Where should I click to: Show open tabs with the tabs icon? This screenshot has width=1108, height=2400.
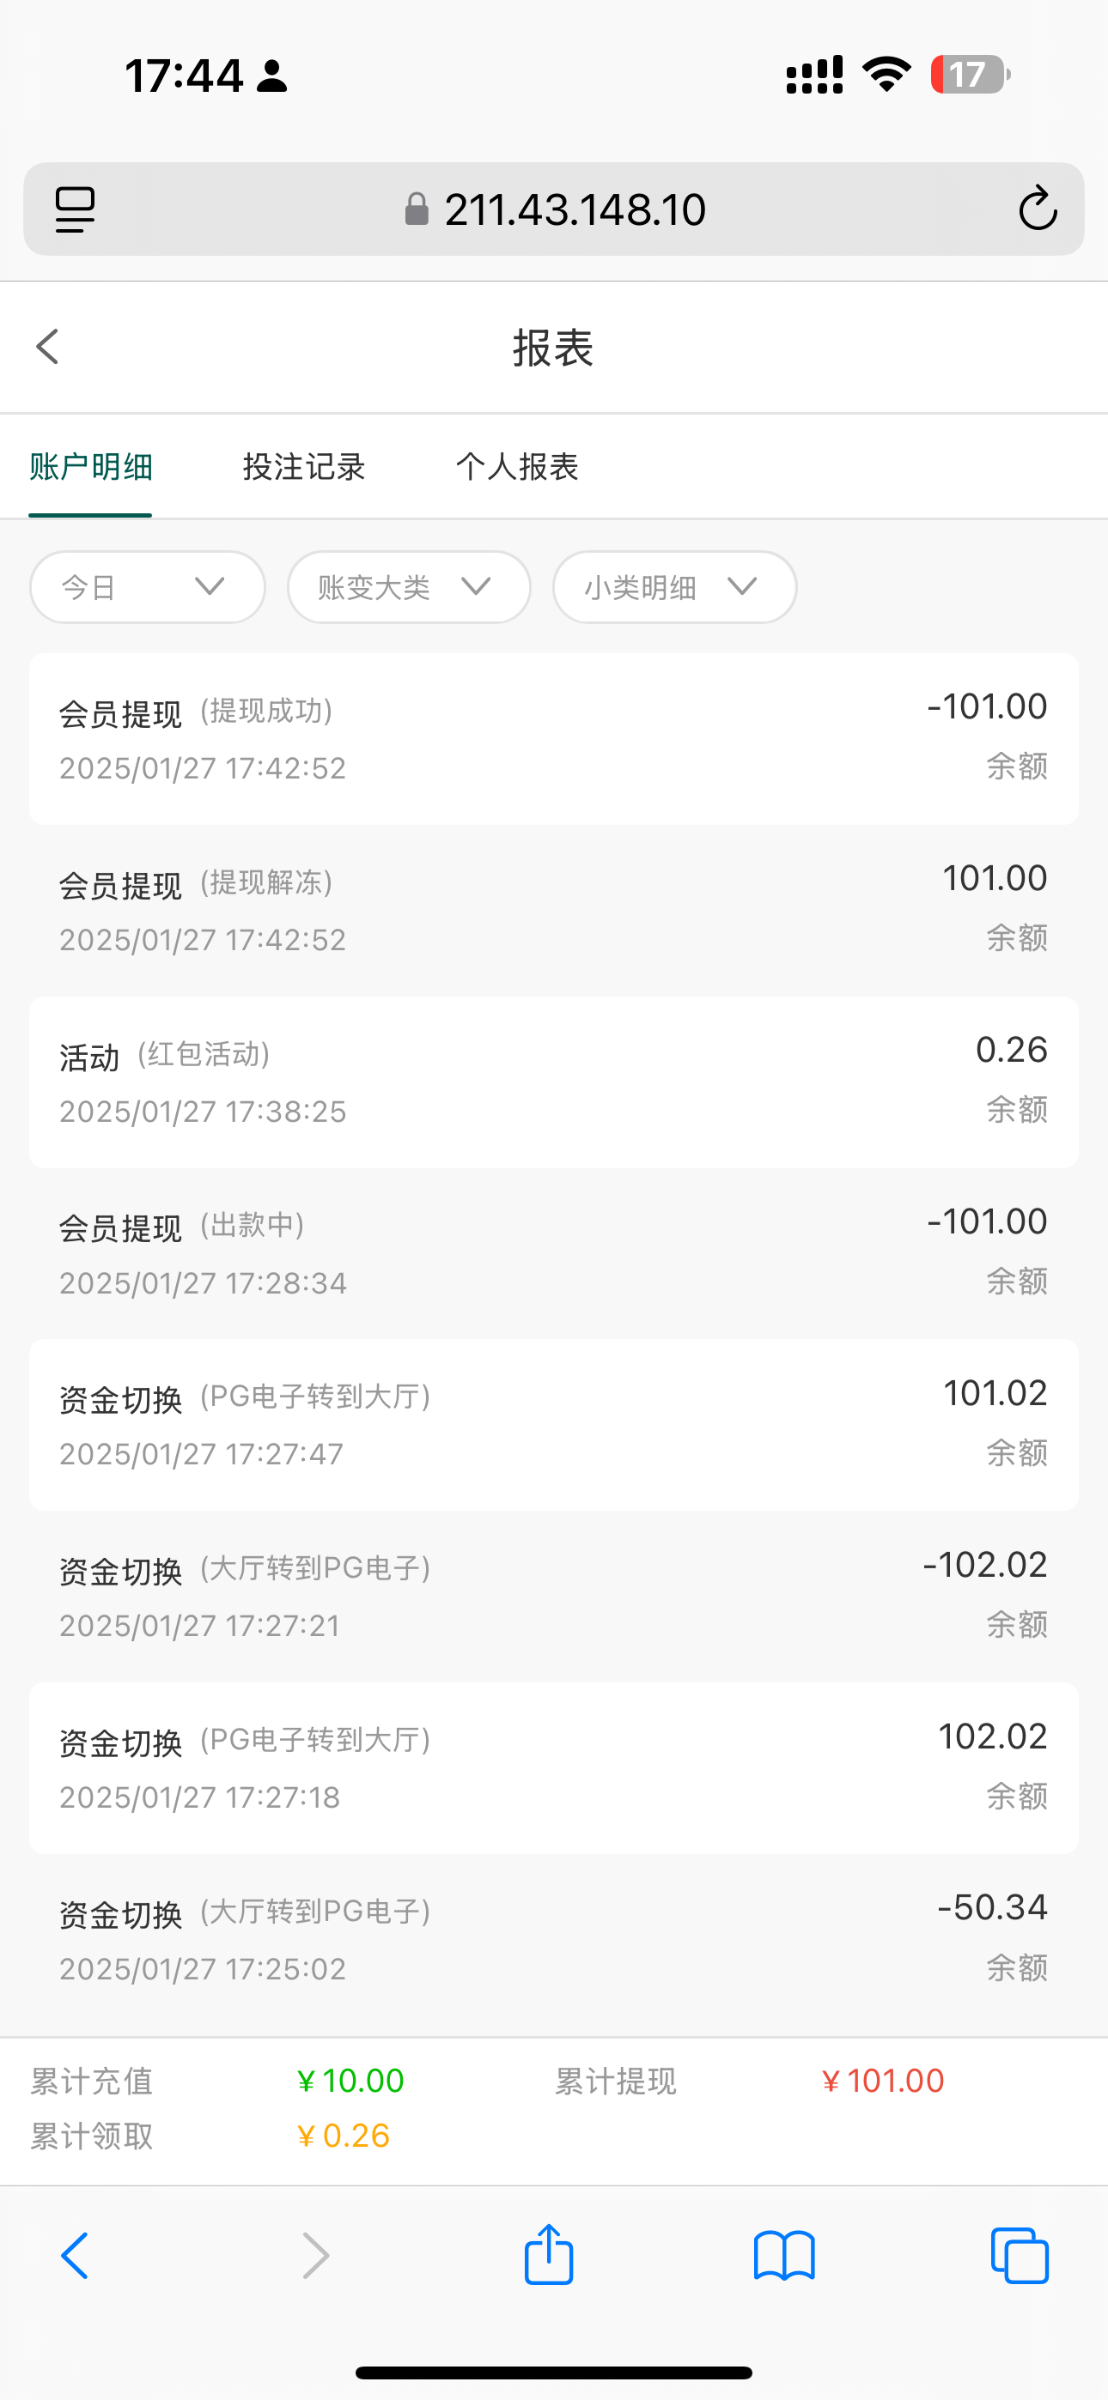click(x=1019, y=2255)
